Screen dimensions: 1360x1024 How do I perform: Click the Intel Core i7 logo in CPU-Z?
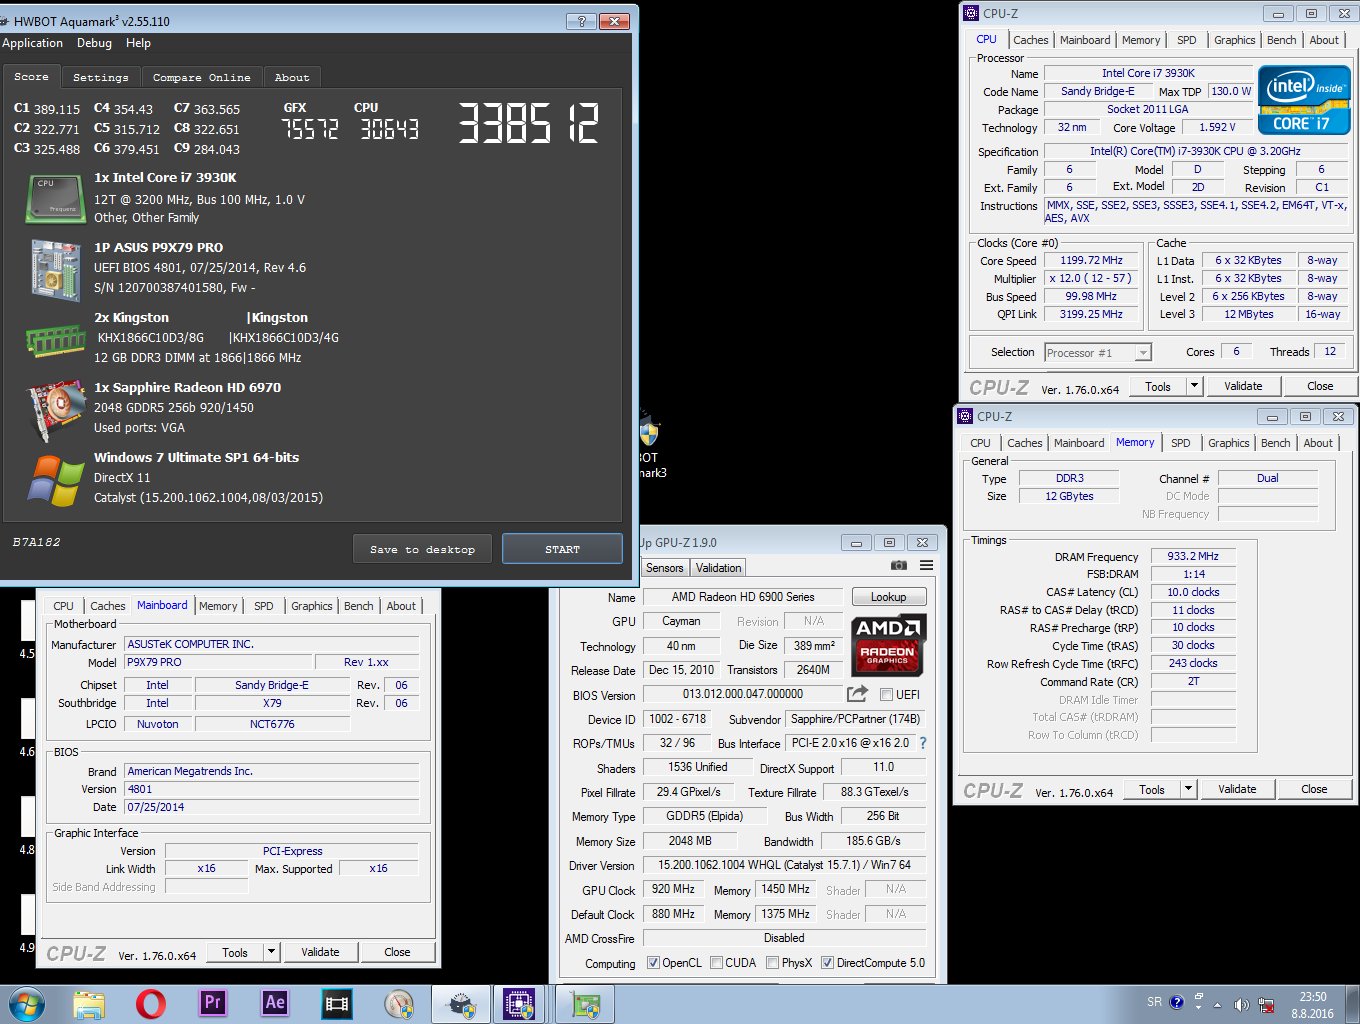[1304, 100]
